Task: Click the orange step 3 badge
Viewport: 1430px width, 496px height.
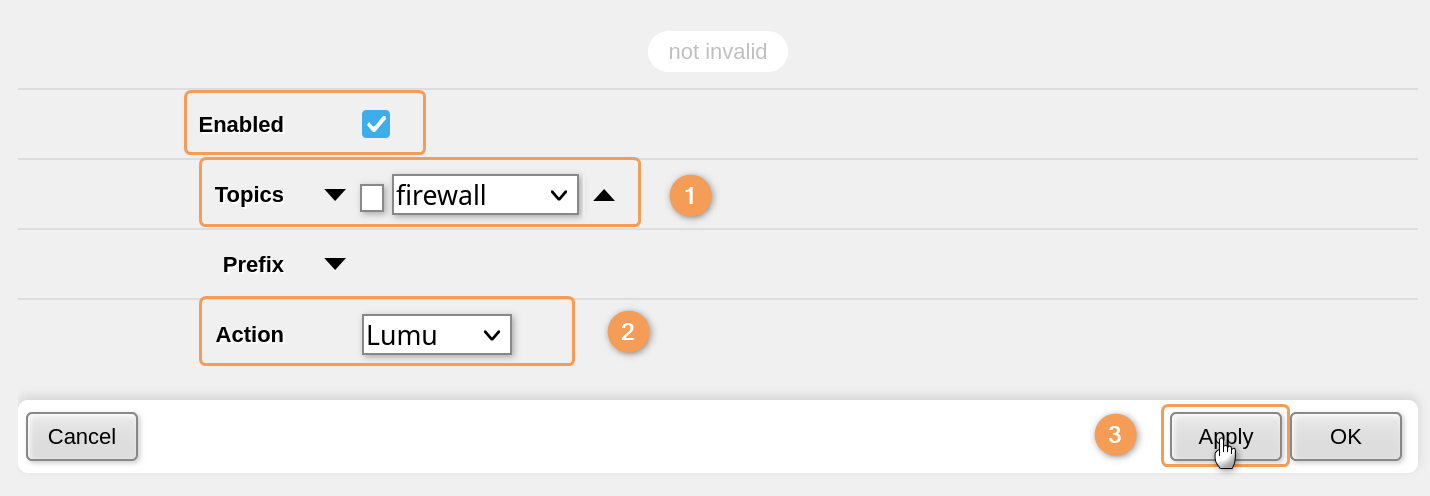Action: pyautogui.click(x=1115, y=435)
